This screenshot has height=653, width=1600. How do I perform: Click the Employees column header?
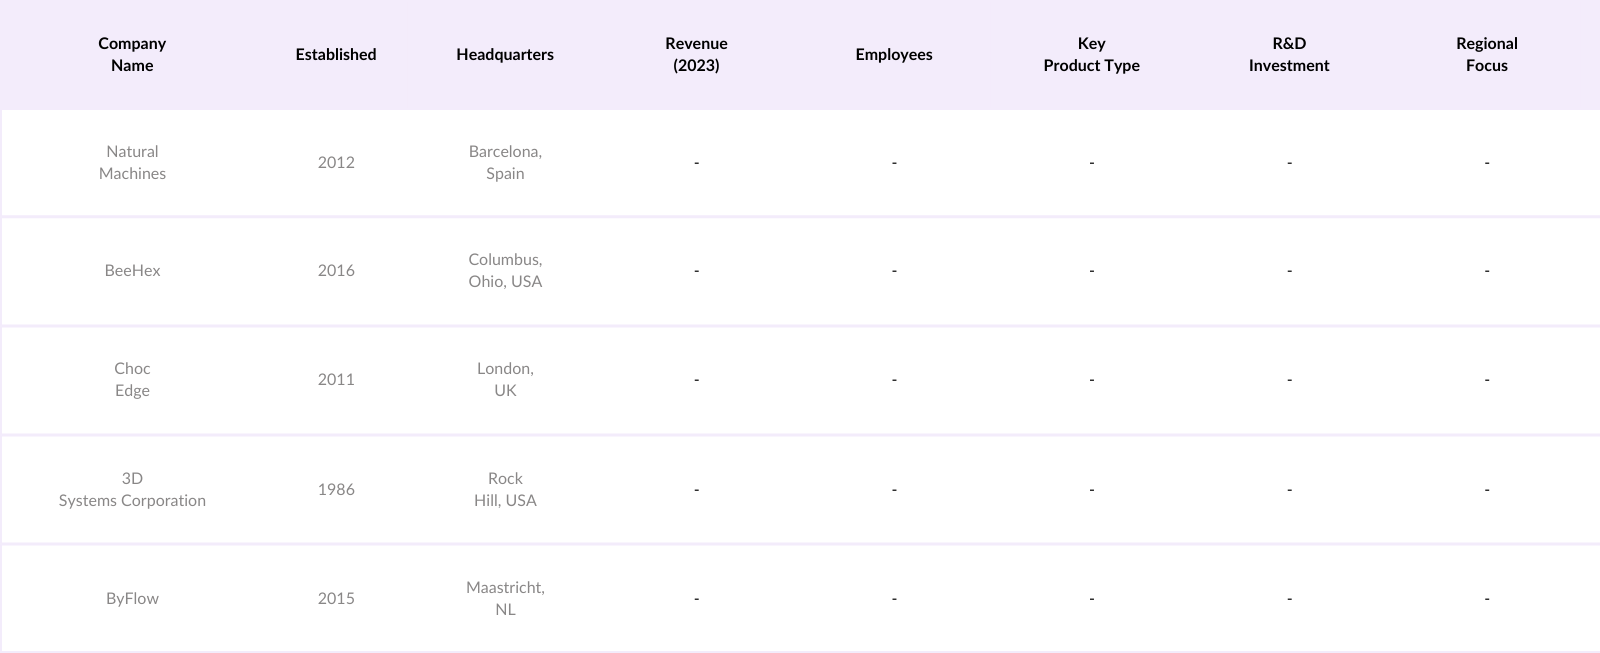pos(894,54)
